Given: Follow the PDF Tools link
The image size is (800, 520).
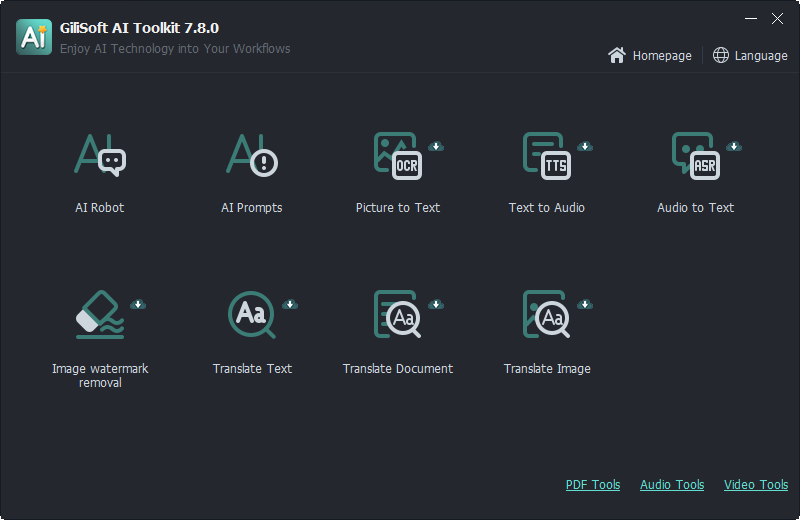Looking at the screenshot, I should [593, 484].
